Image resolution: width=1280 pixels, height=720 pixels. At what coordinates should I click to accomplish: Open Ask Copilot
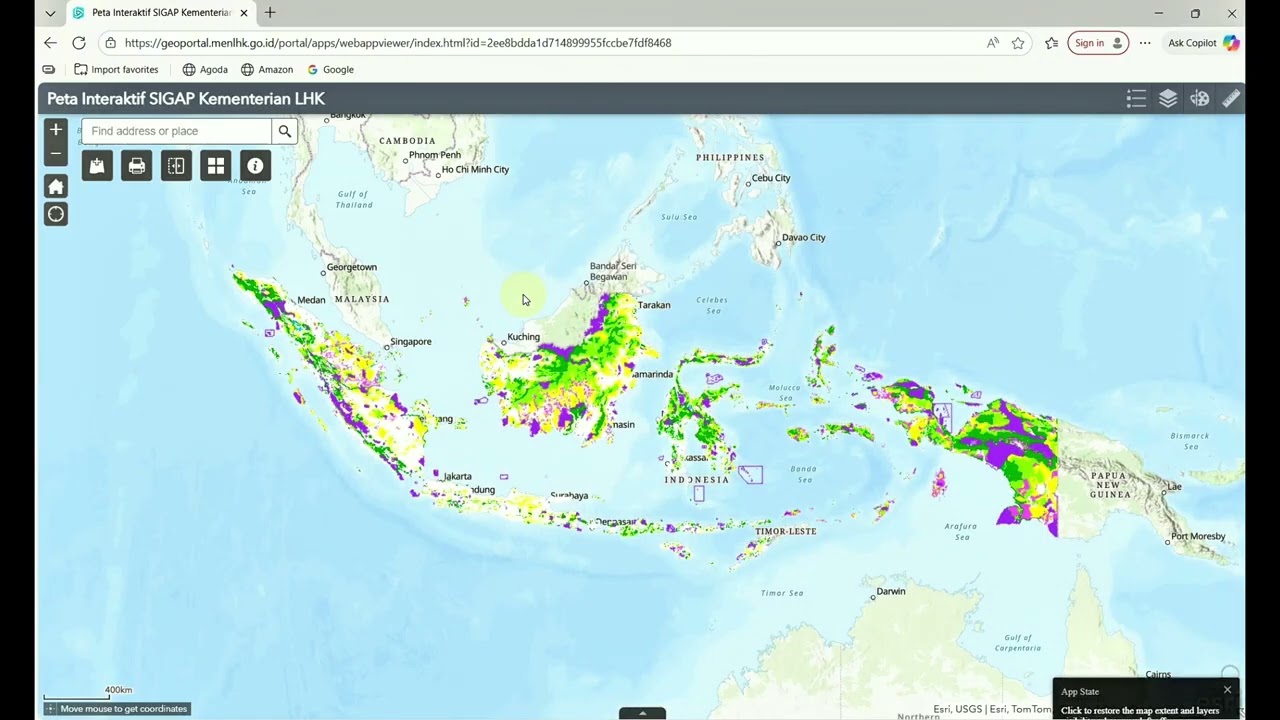pyautogui.click(x=1203, y=43)
